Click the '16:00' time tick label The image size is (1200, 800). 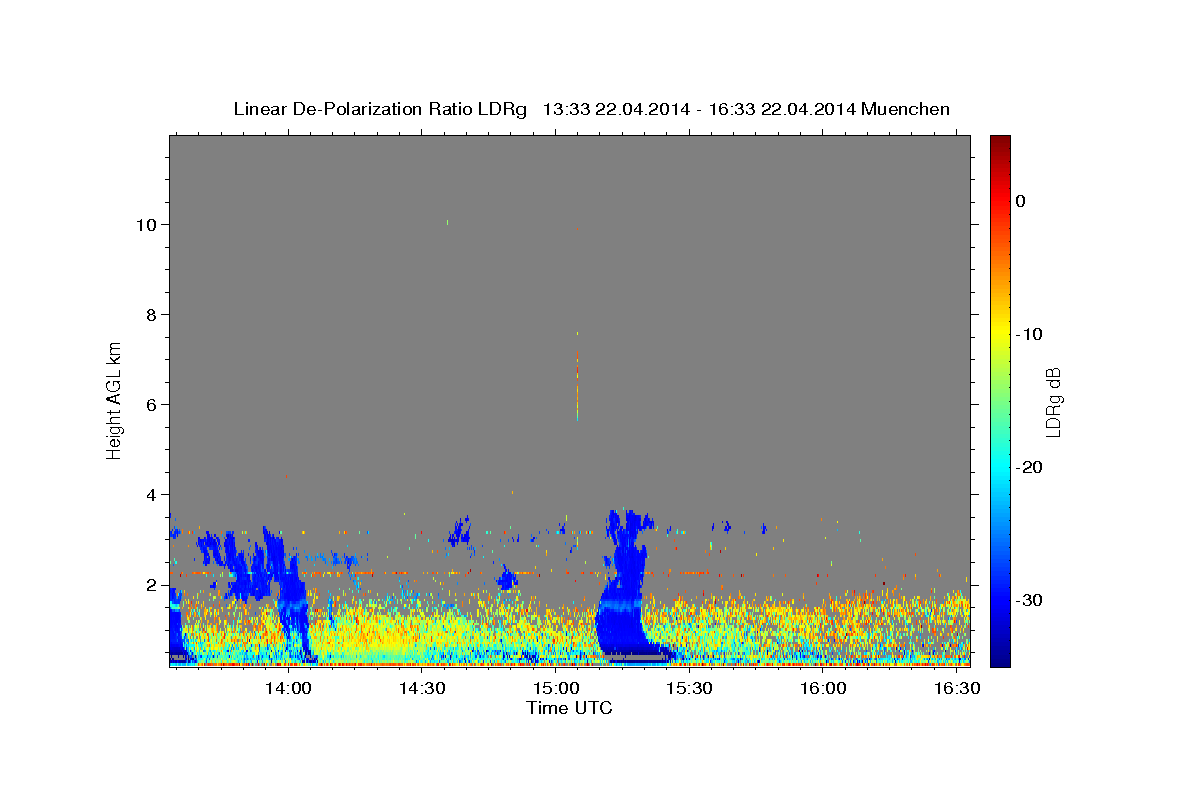click(x=823, y=688)
